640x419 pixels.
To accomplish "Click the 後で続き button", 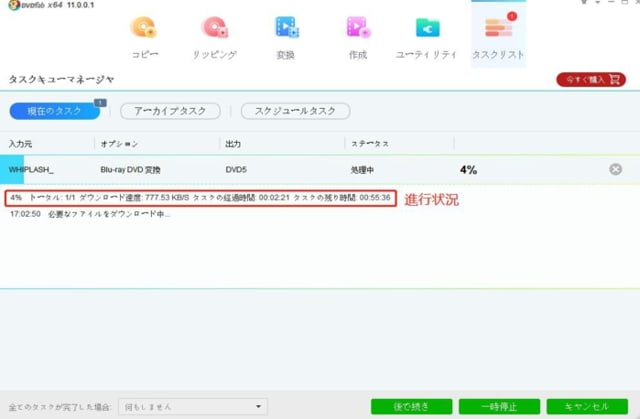I will (412, 406).
